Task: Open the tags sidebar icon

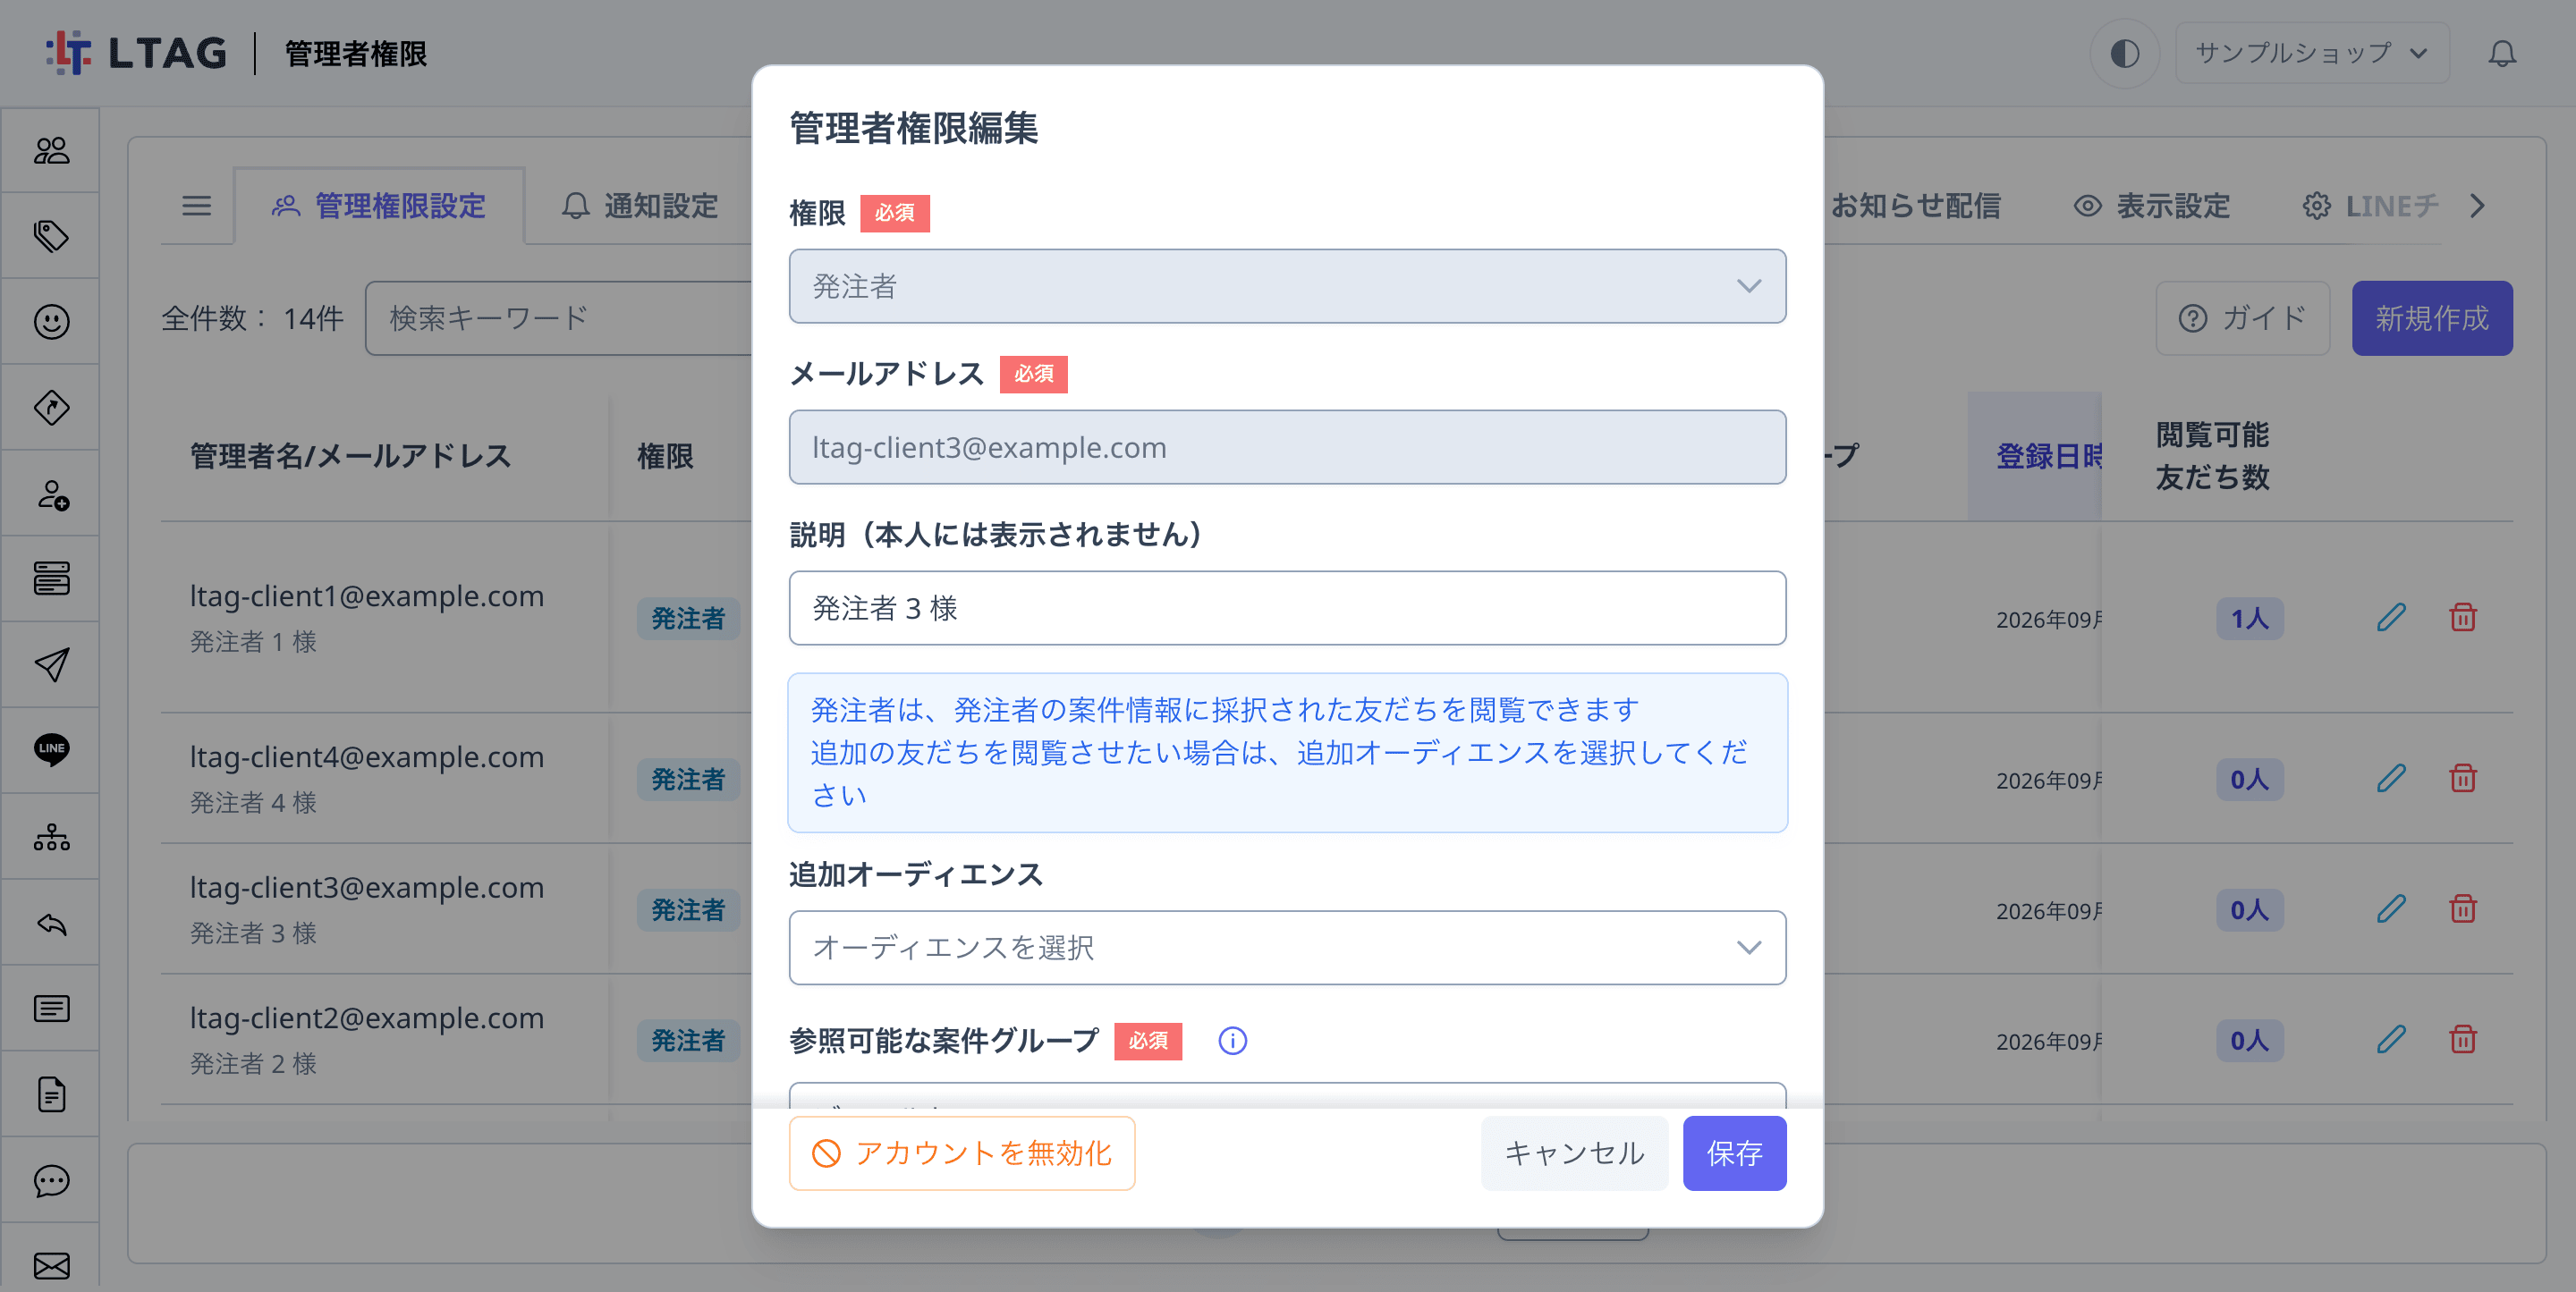Action: (x=51, y=236)
